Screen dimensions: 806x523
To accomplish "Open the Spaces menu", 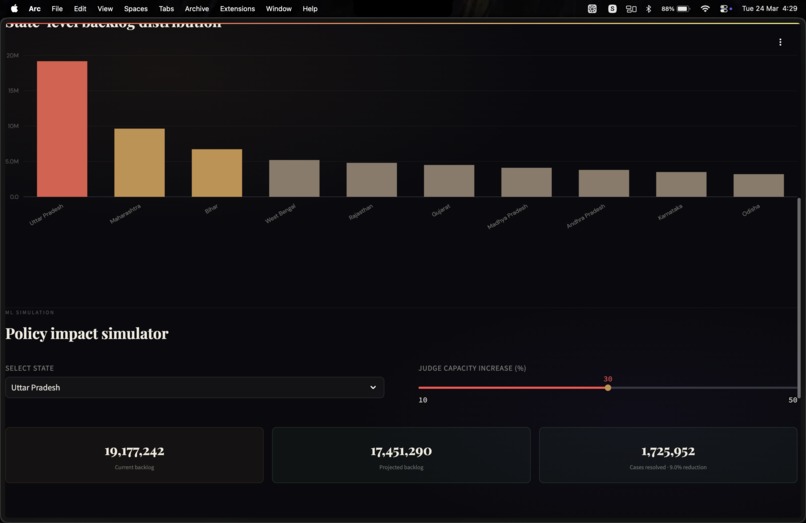I will (136, 9).
